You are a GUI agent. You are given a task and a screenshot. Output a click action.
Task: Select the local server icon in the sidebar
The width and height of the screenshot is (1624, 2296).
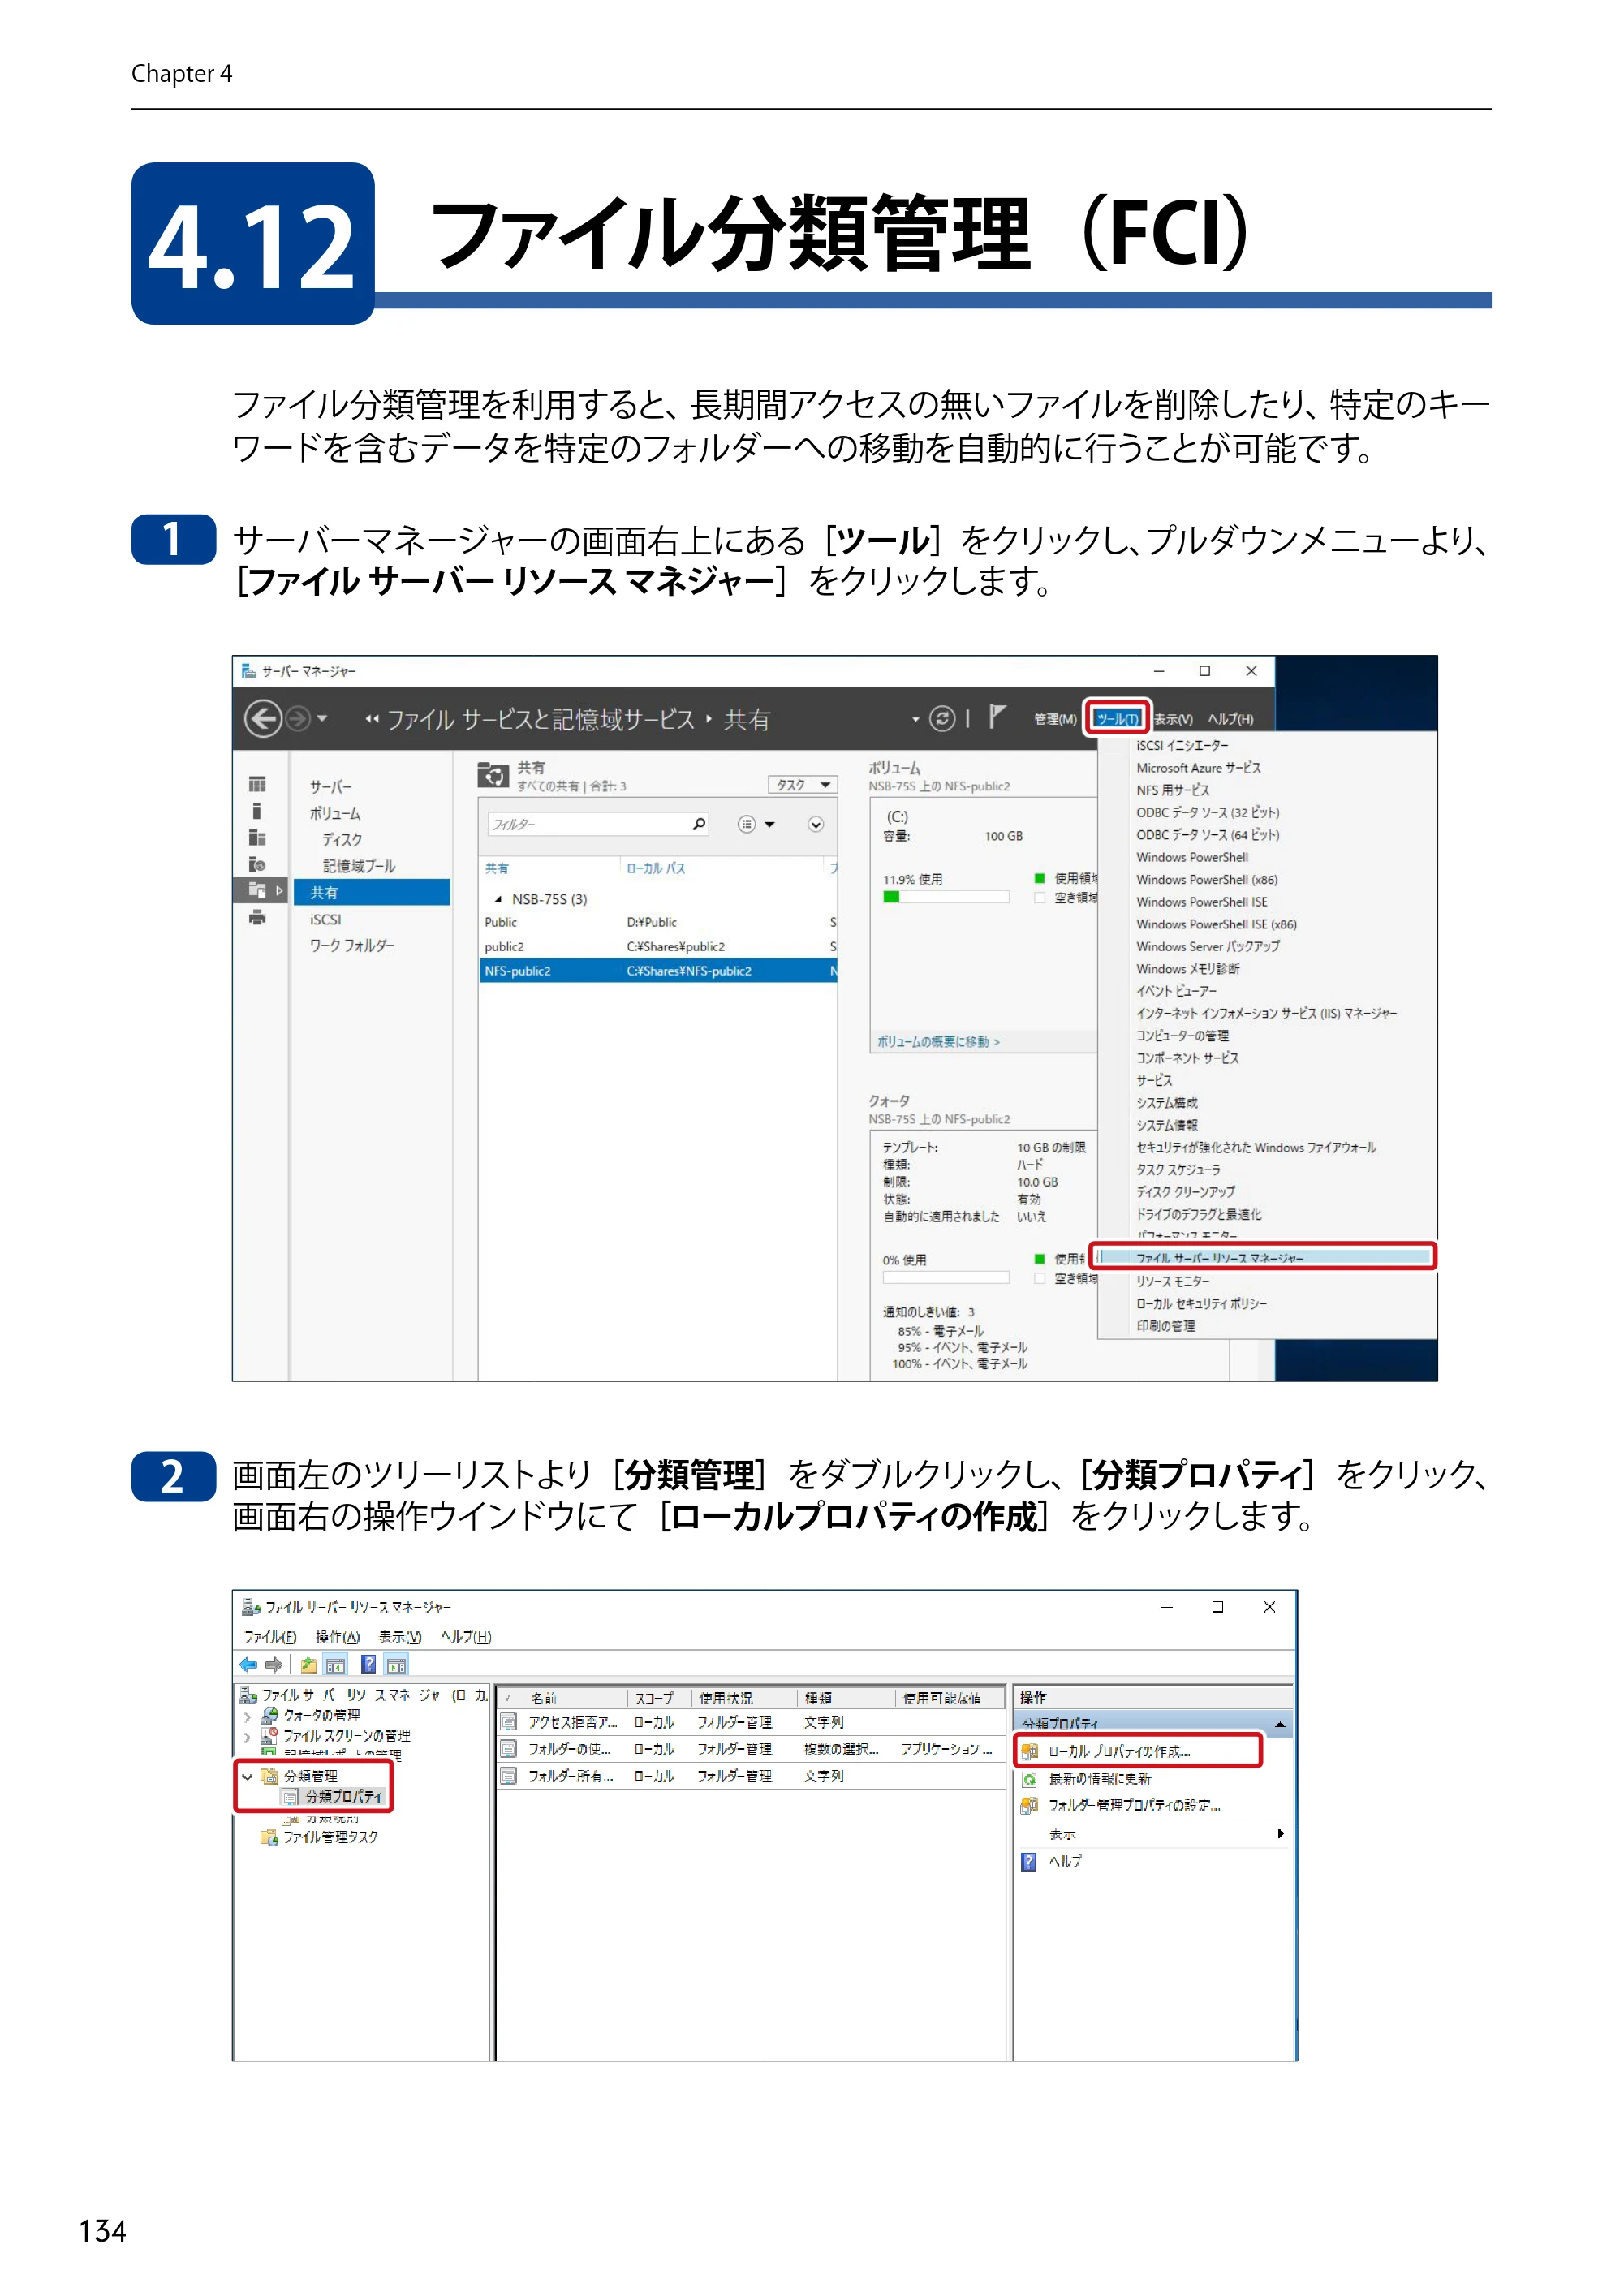coord(257,811)
